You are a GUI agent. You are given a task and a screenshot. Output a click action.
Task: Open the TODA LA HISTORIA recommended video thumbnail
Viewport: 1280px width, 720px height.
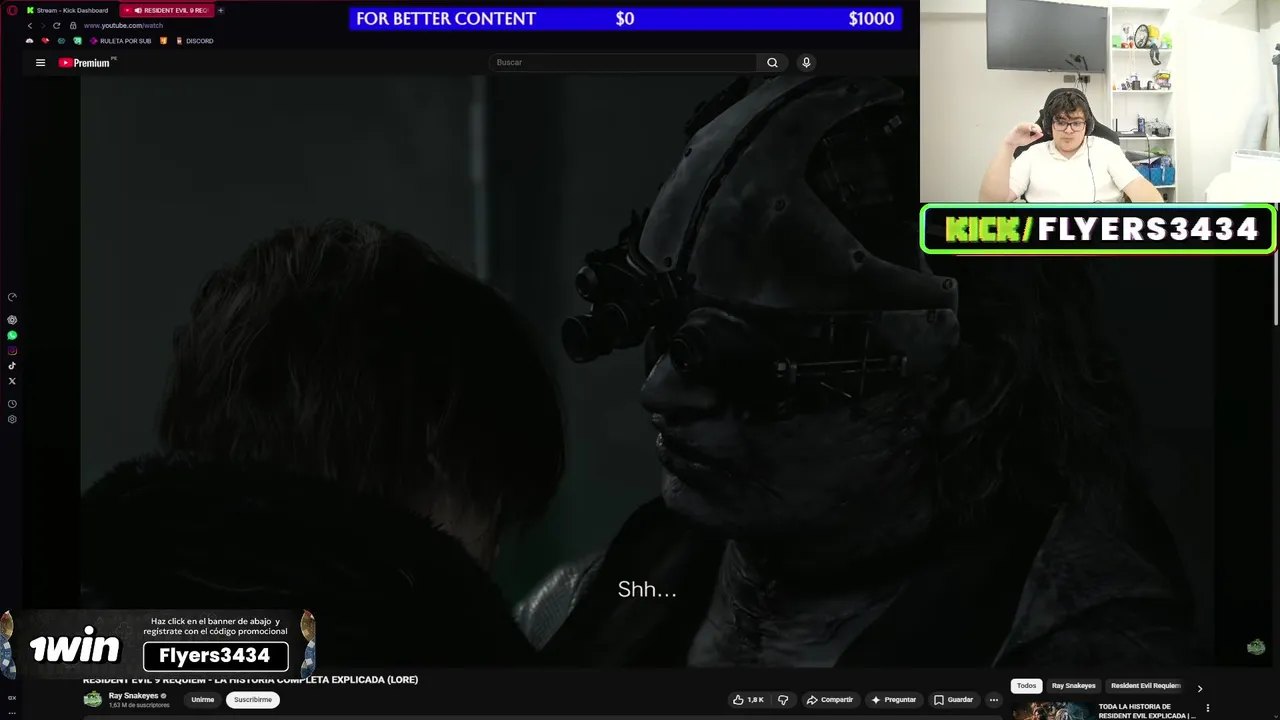(x=1052, y=711)
